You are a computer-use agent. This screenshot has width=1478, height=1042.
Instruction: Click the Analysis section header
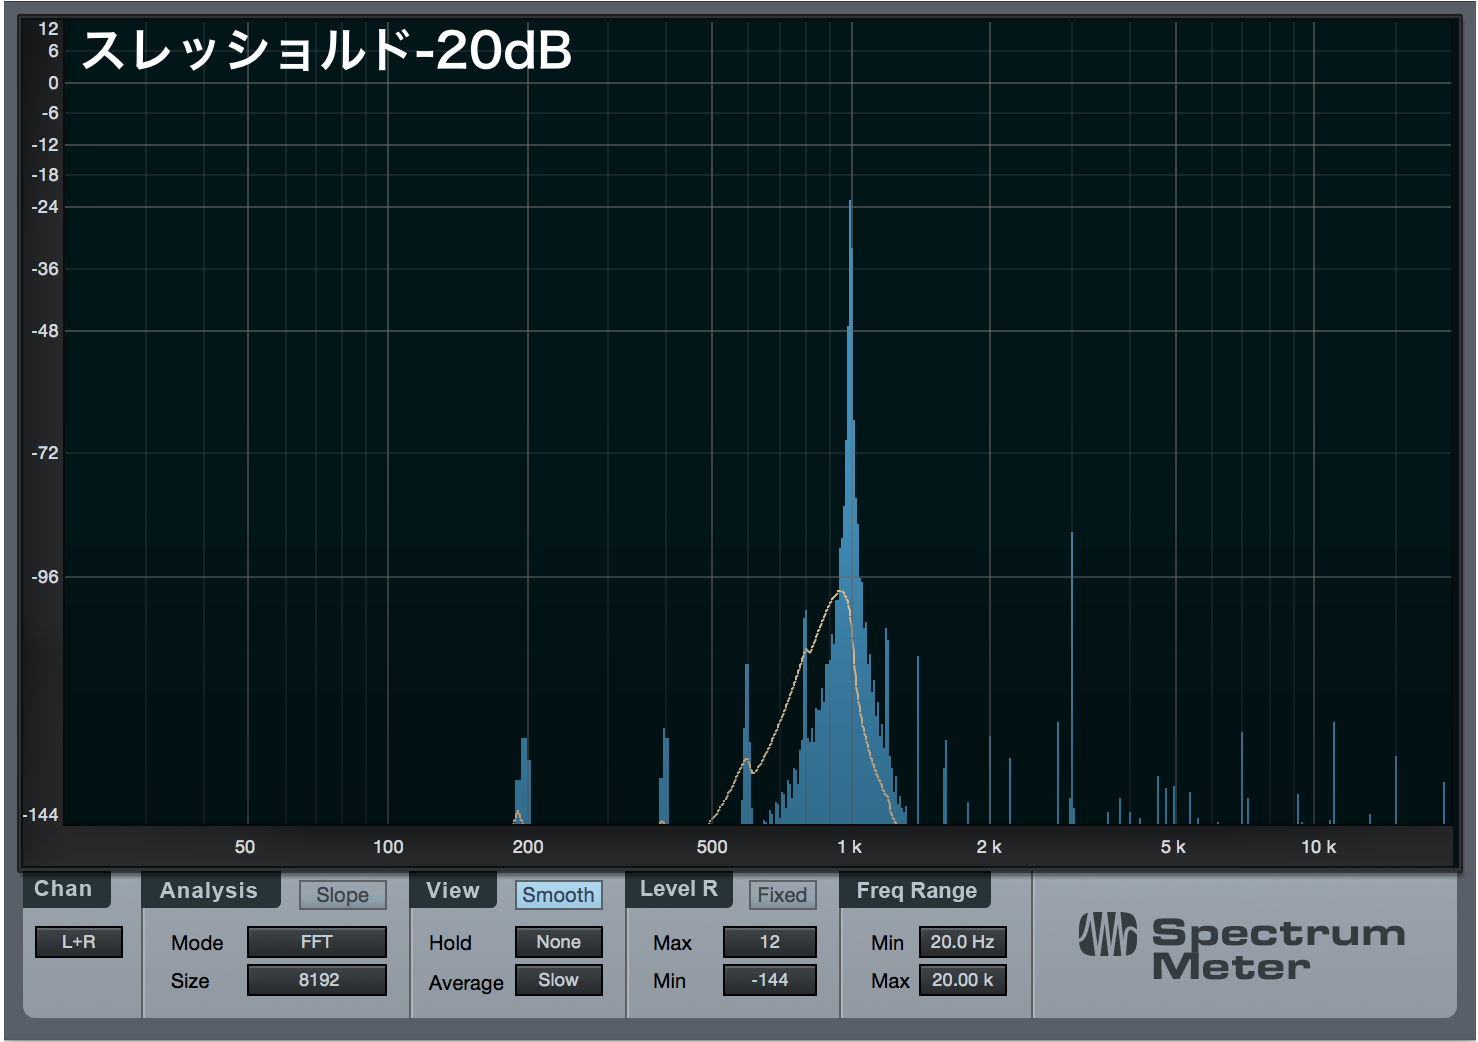209,890
